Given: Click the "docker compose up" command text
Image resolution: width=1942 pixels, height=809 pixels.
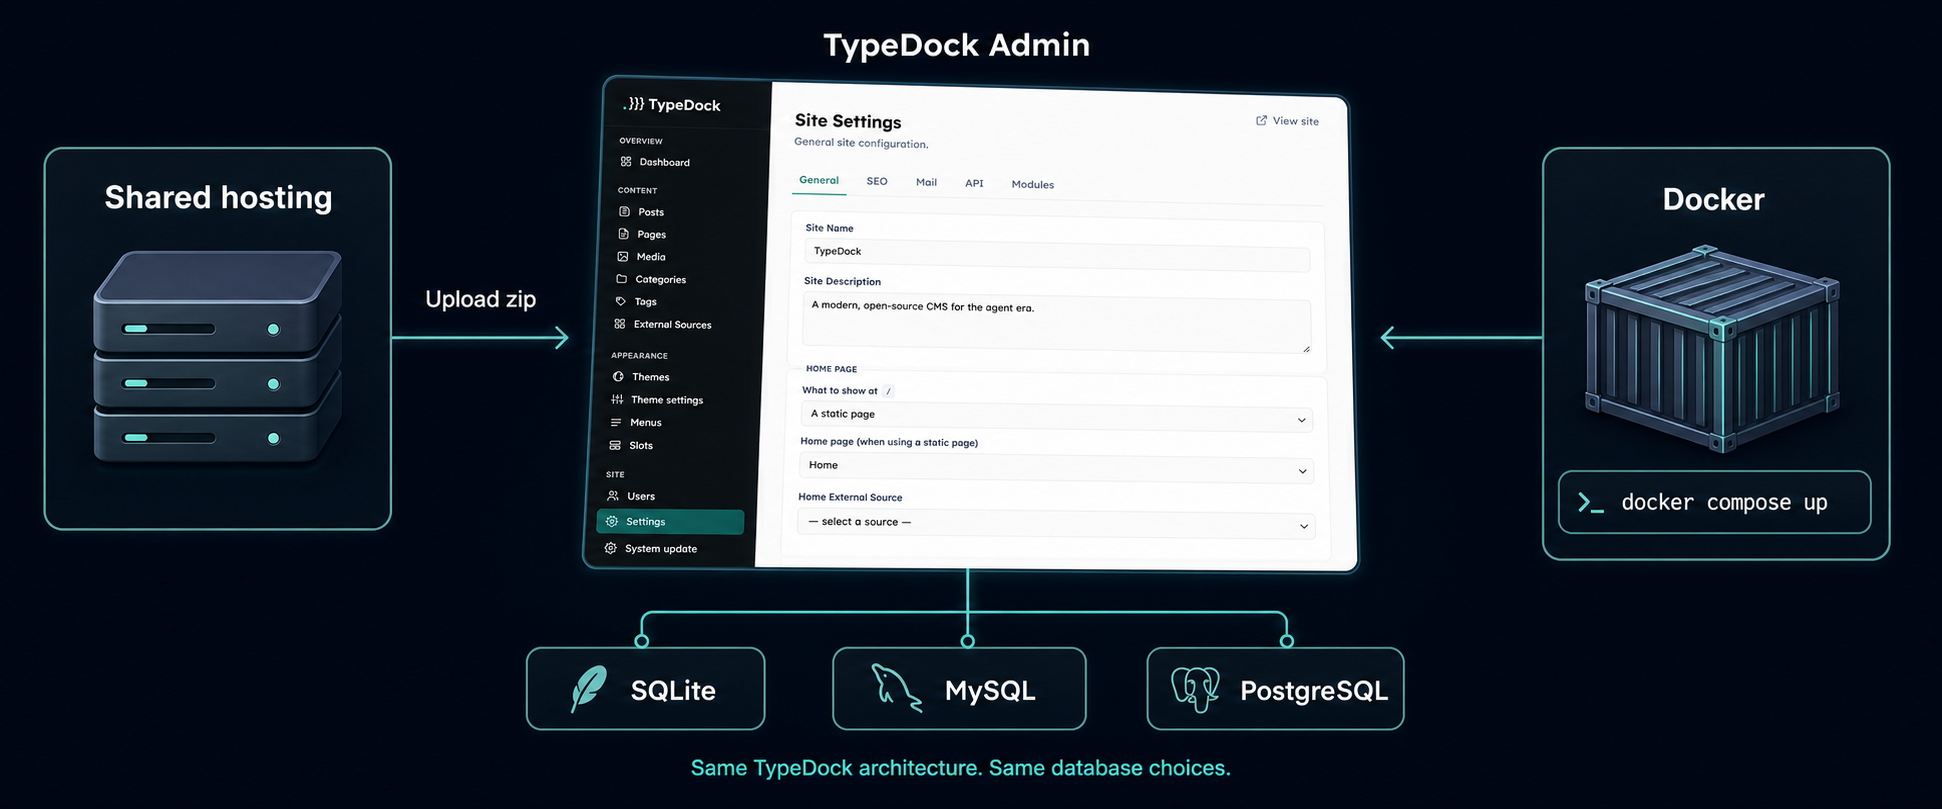Looking at the screenshot, I should [1724, 502].
